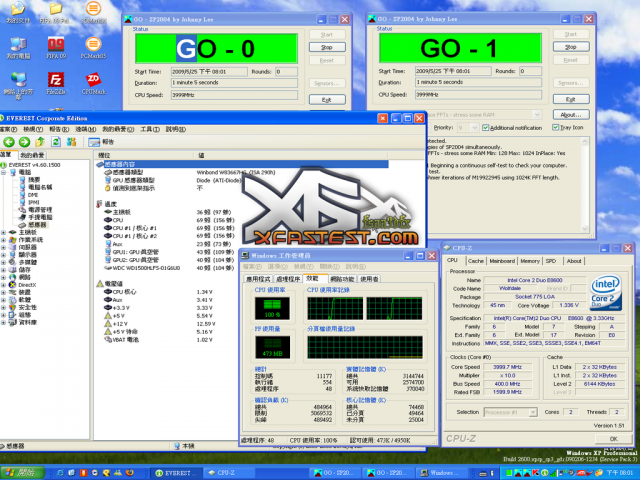Select +12 V voltage row
Viewport: 640px width, 480px height.
pyautogui.click(x=160, y=324)
